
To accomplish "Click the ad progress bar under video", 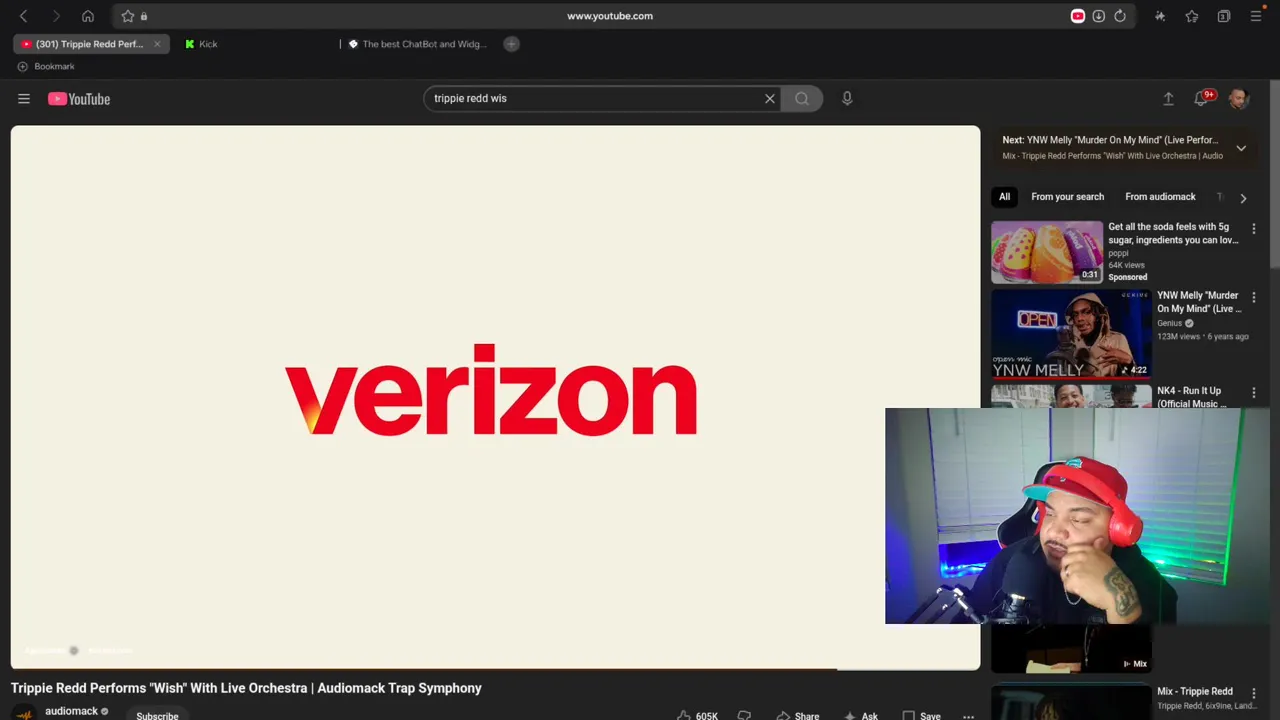I will [495, 668].
